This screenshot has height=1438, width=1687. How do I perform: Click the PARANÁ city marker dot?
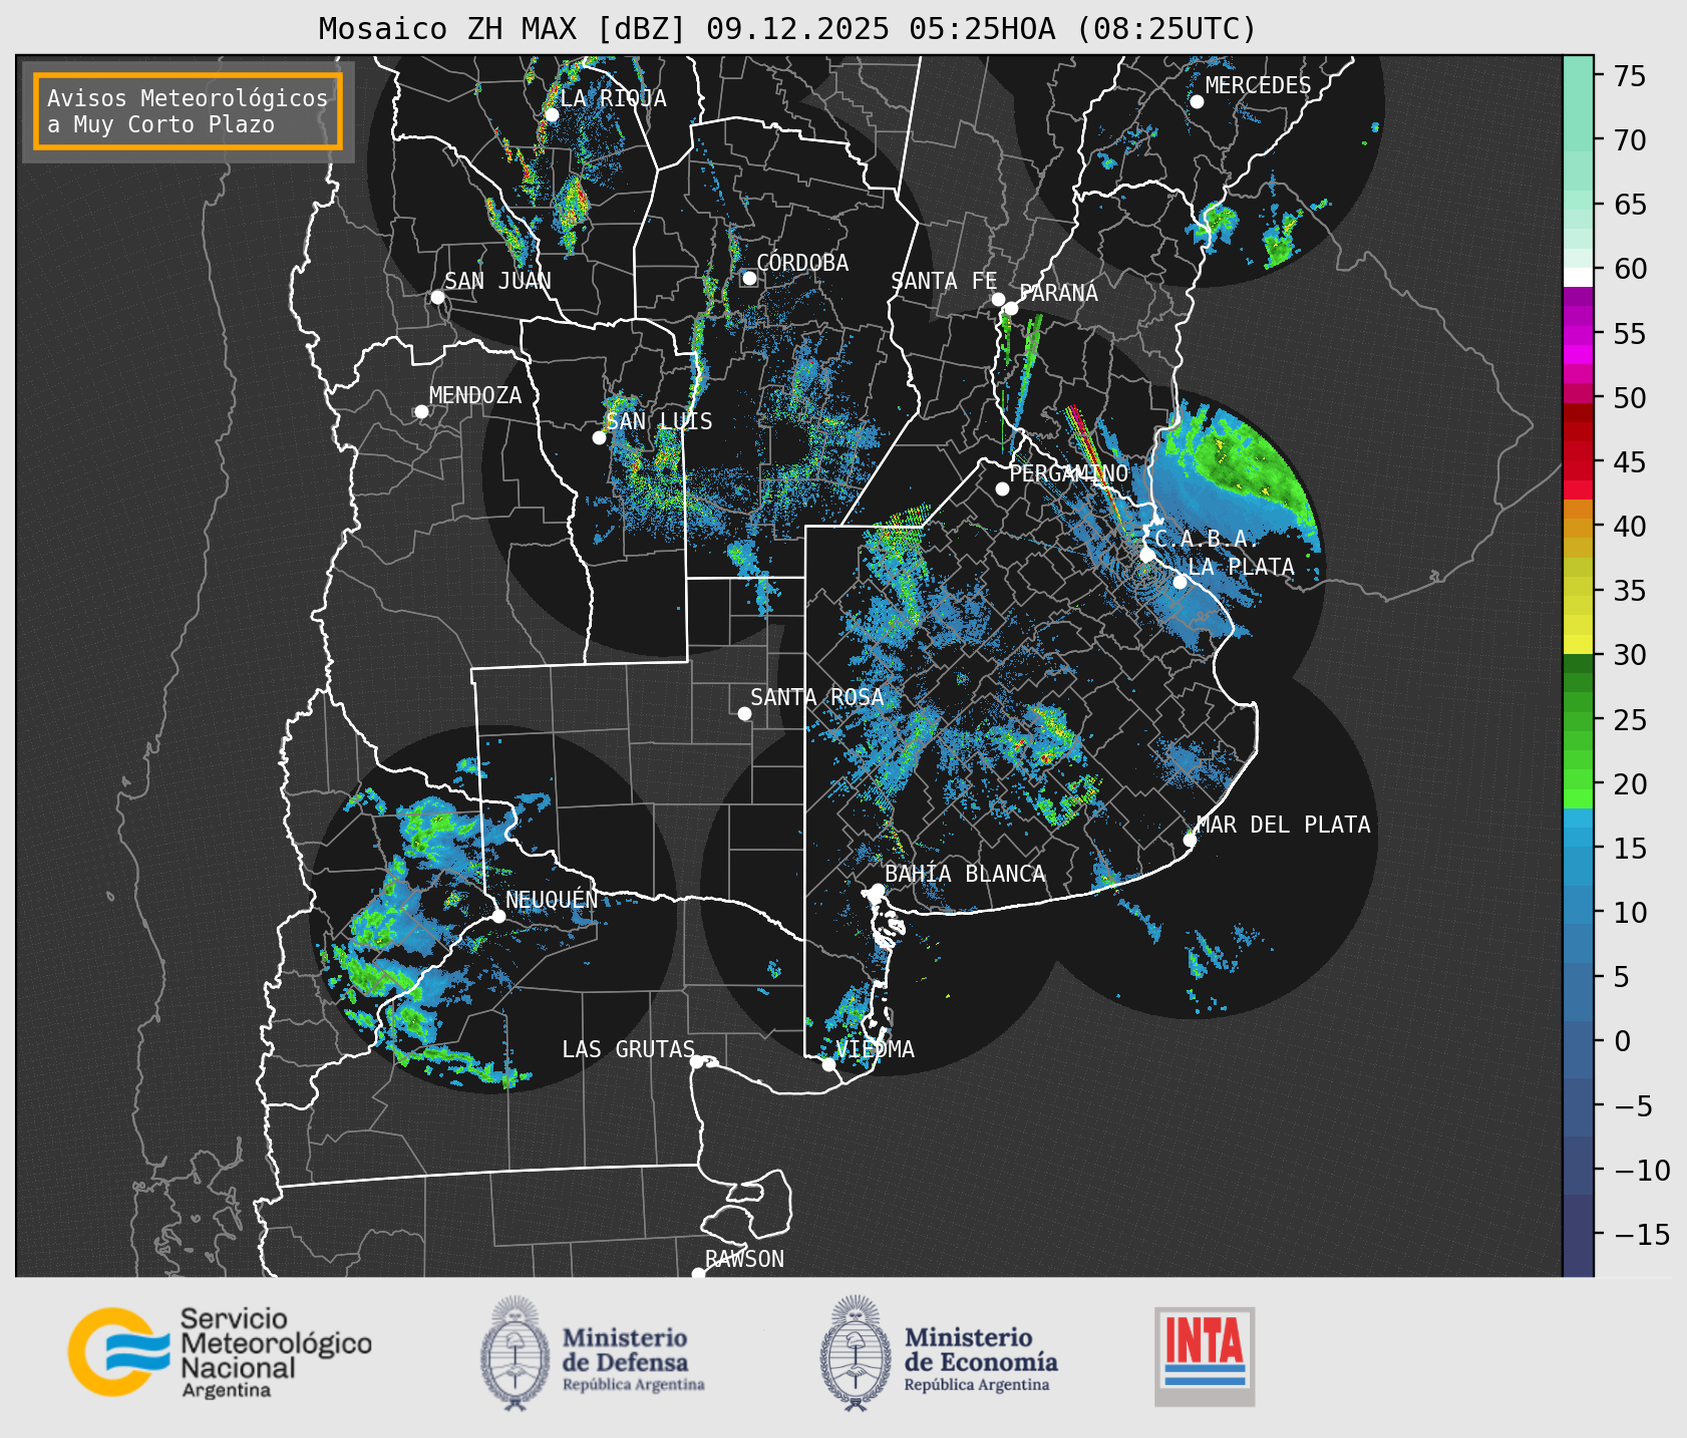tap(1011, 308)
